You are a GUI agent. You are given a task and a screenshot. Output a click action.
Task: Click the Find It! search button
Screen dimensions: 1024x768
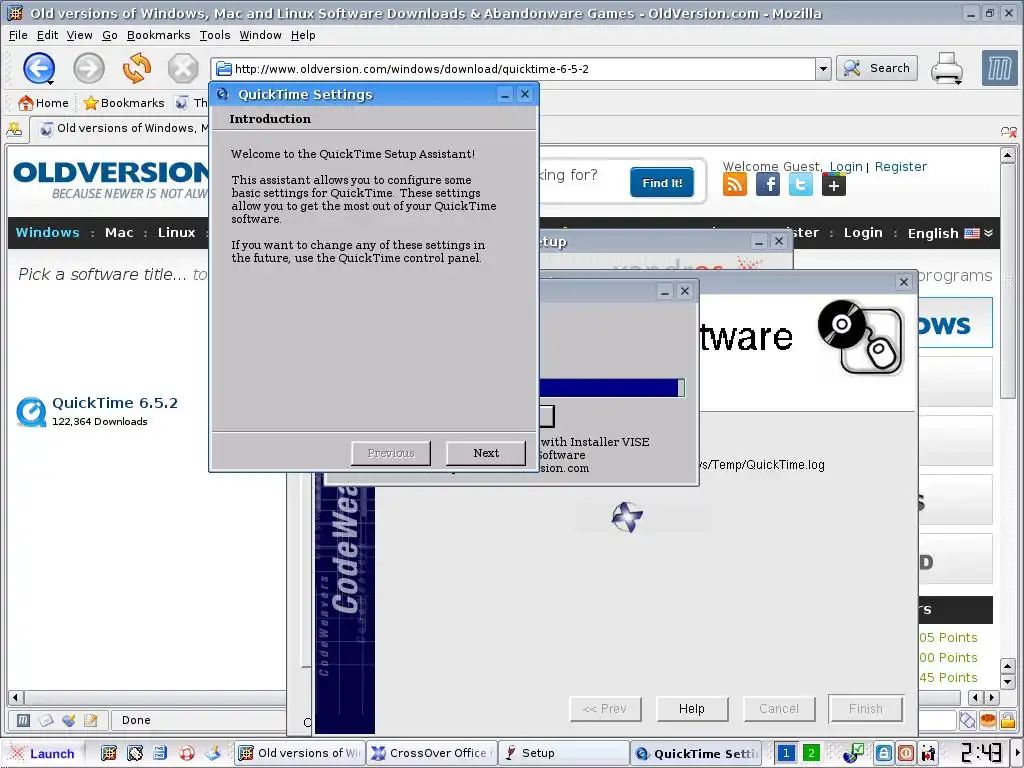(662, 182)
